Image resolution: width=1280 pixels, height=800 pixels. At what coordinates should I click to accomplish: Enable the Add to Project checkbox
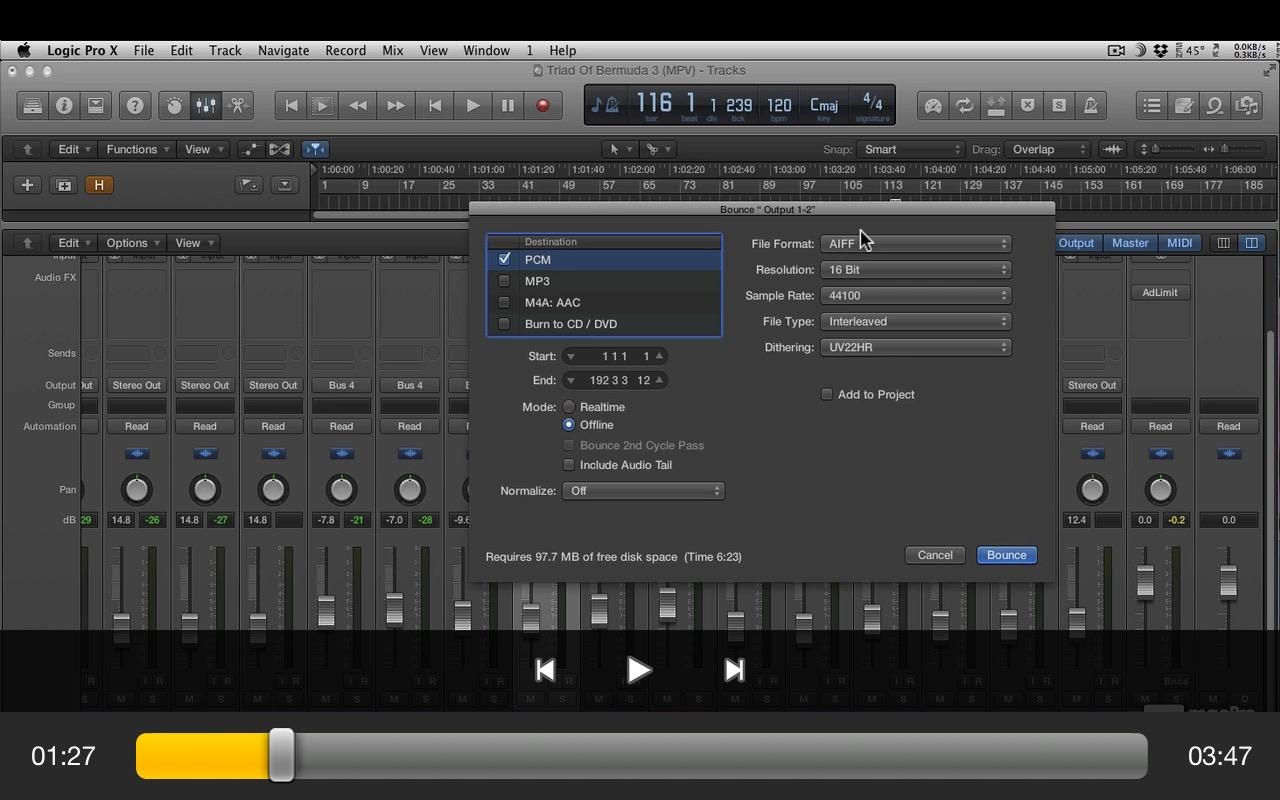pyautogui.click(x=827, y=394)
